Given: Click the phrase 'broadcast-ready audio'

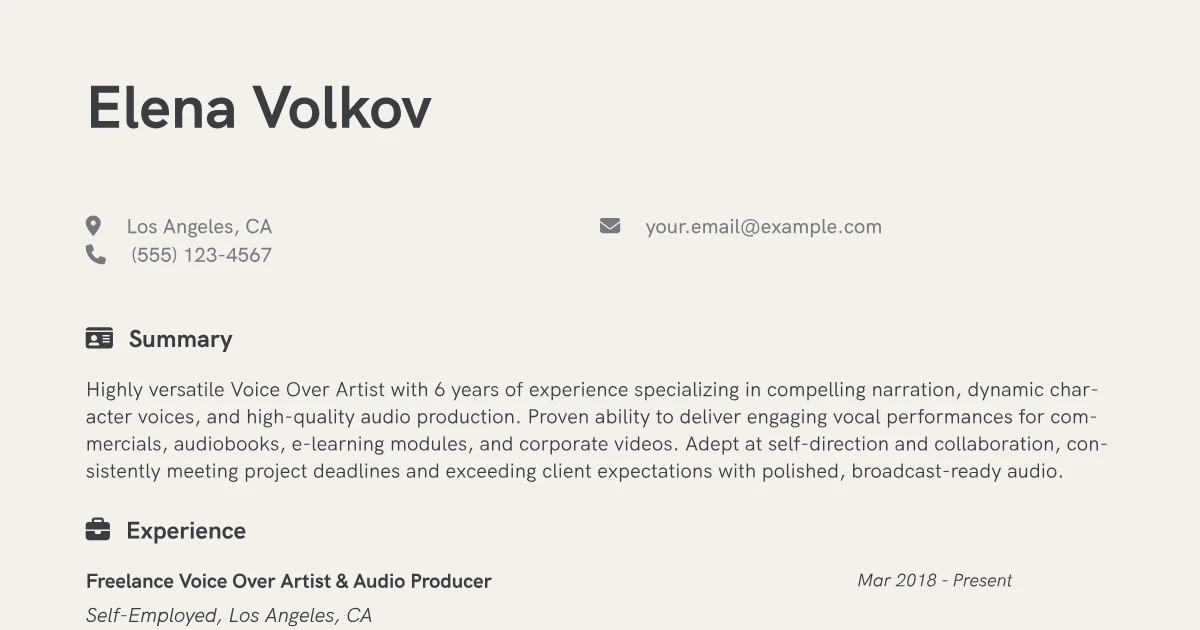Looking at the screenshot, I should point(956,471).
